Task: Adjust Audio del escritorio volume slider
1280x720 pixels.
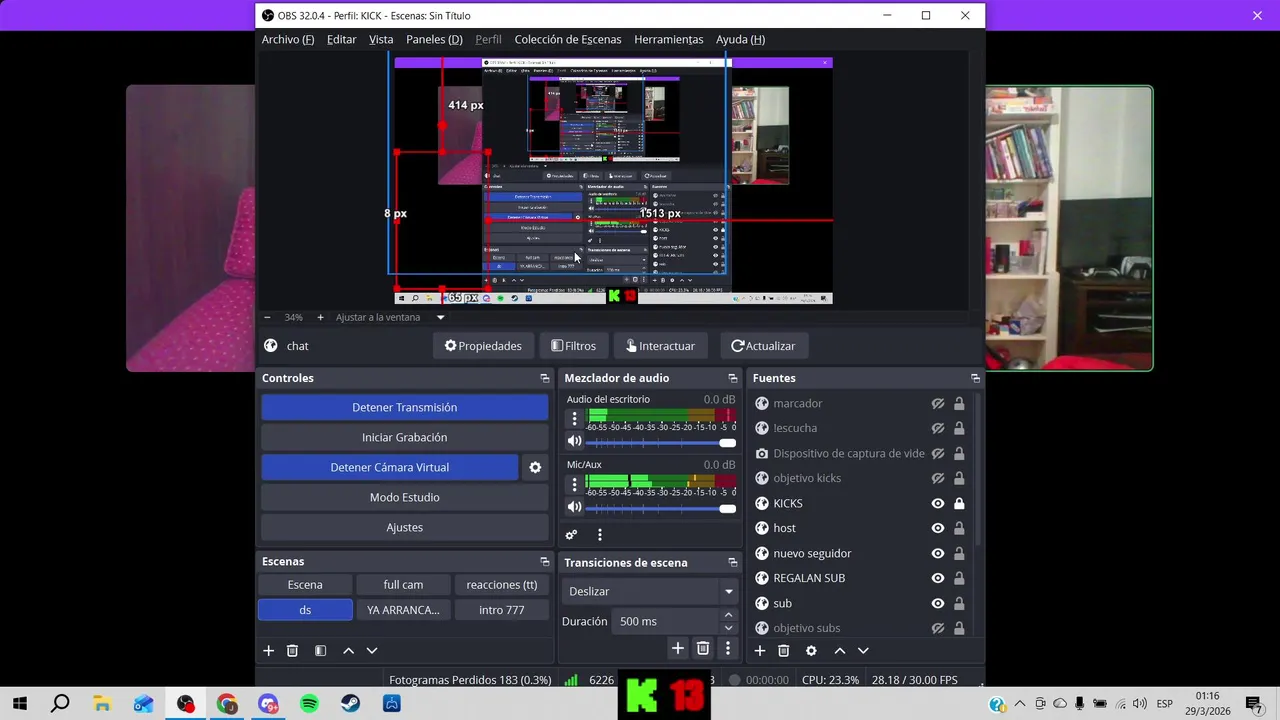Action: pos(661,442)
